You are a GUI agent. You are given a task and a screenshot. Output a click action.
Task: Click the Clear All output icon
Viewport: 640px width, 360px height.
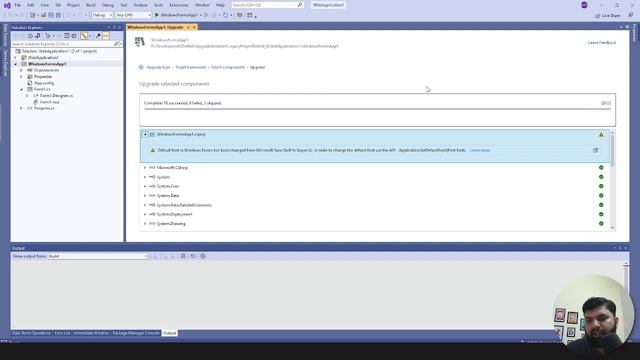(x=183, y=256)
